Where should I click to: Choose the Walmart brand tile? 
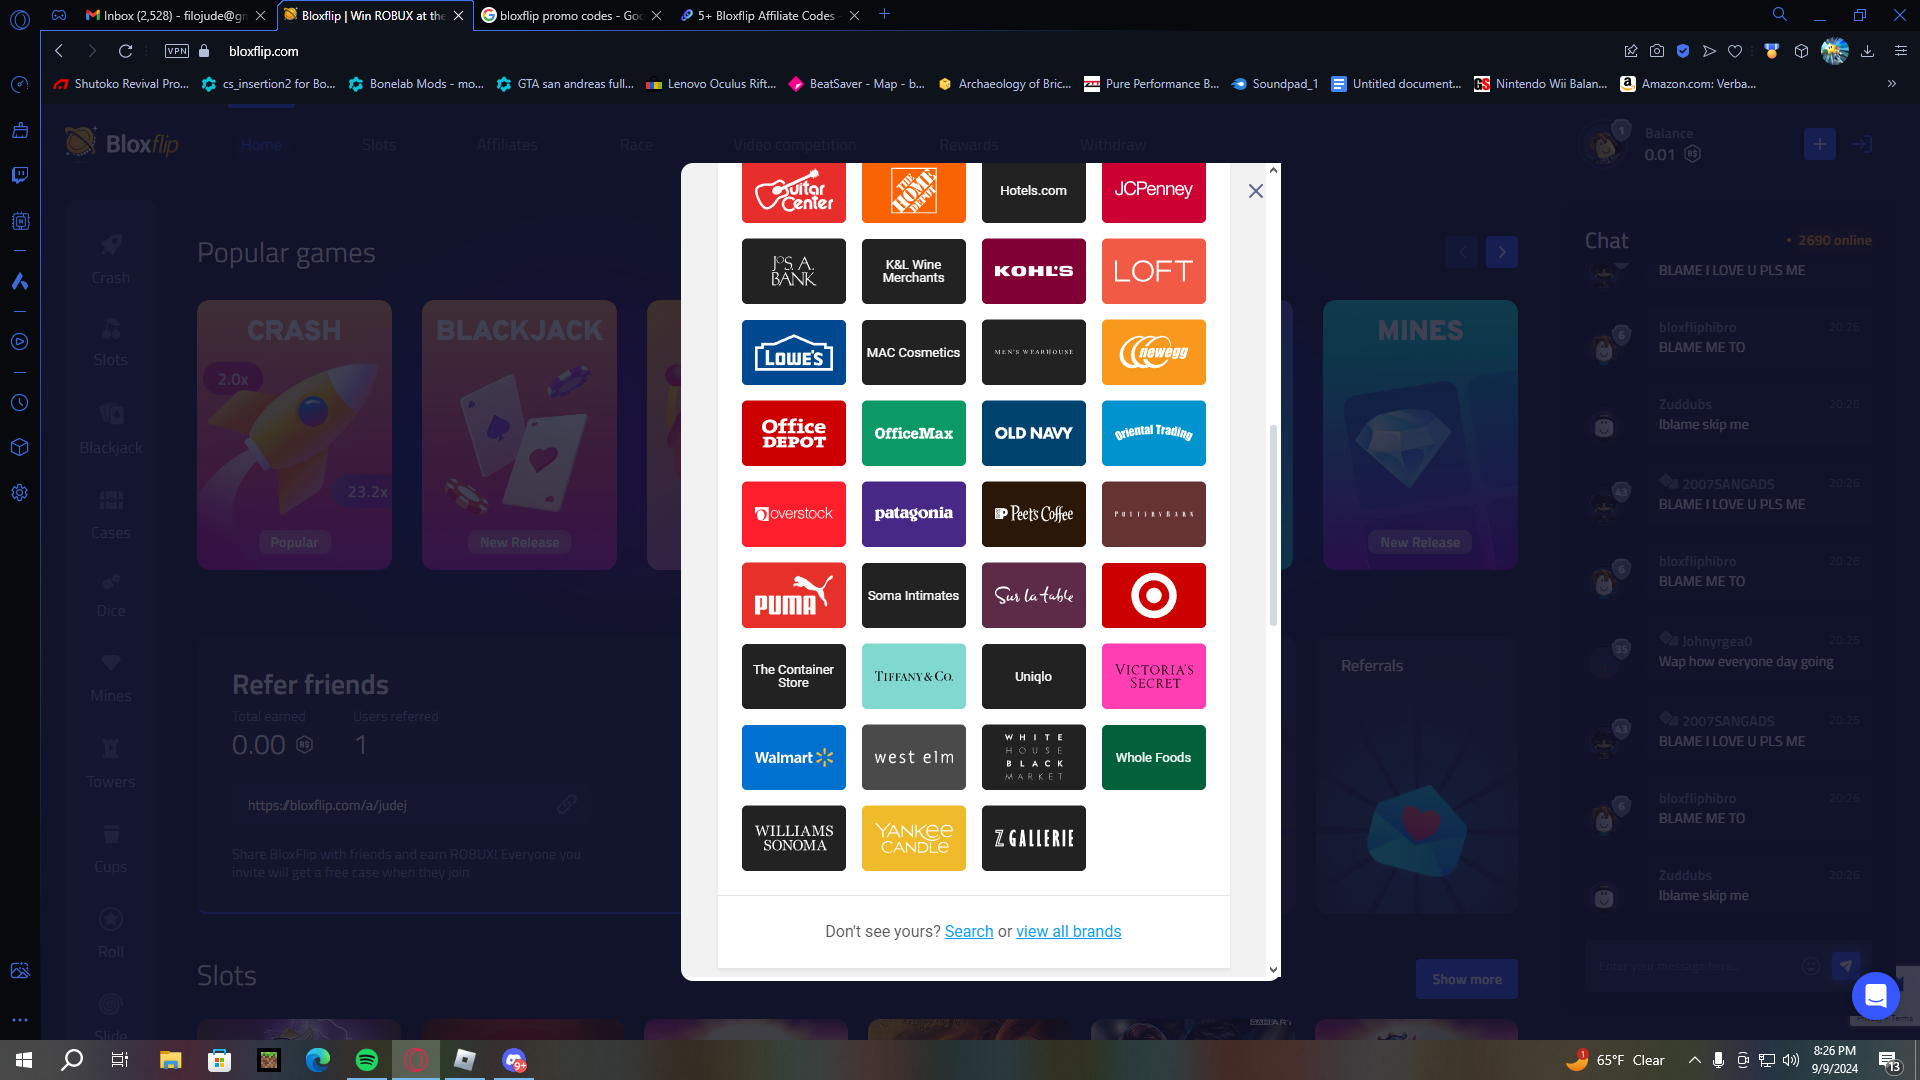[x=793, y=757]
